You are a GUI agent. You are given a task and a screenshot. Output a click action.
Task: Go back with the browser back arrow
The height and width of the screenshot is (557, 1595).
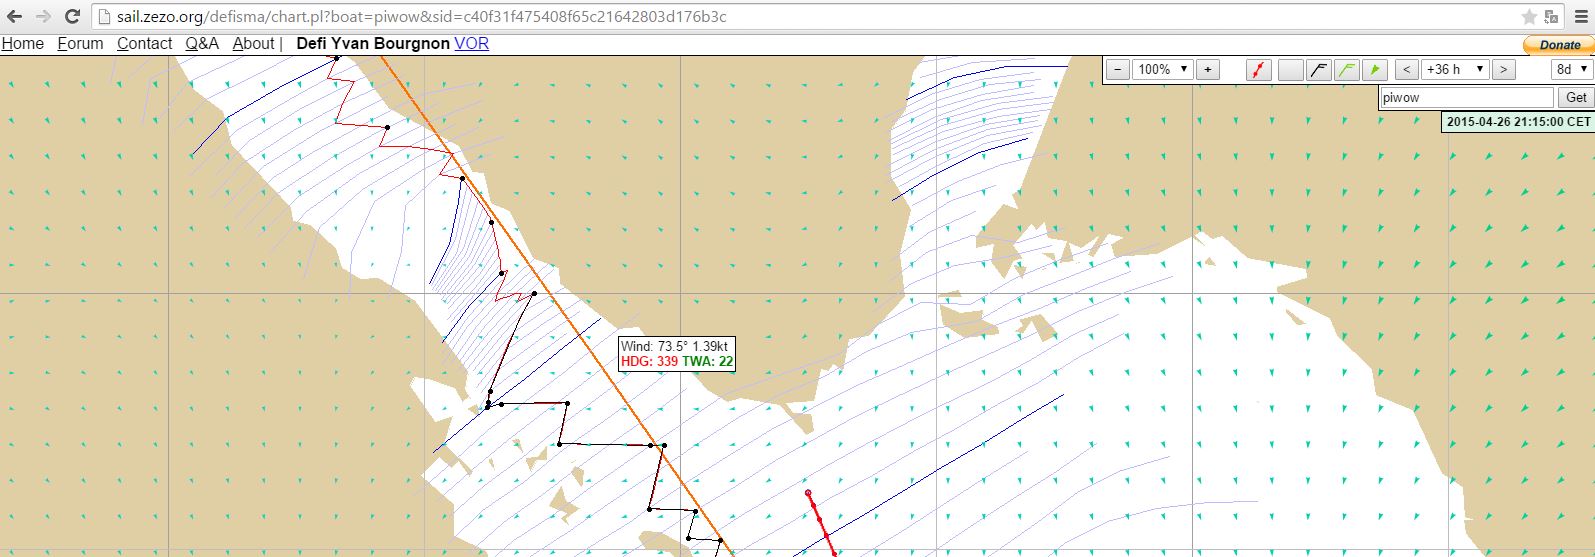(x=15, y=17)
